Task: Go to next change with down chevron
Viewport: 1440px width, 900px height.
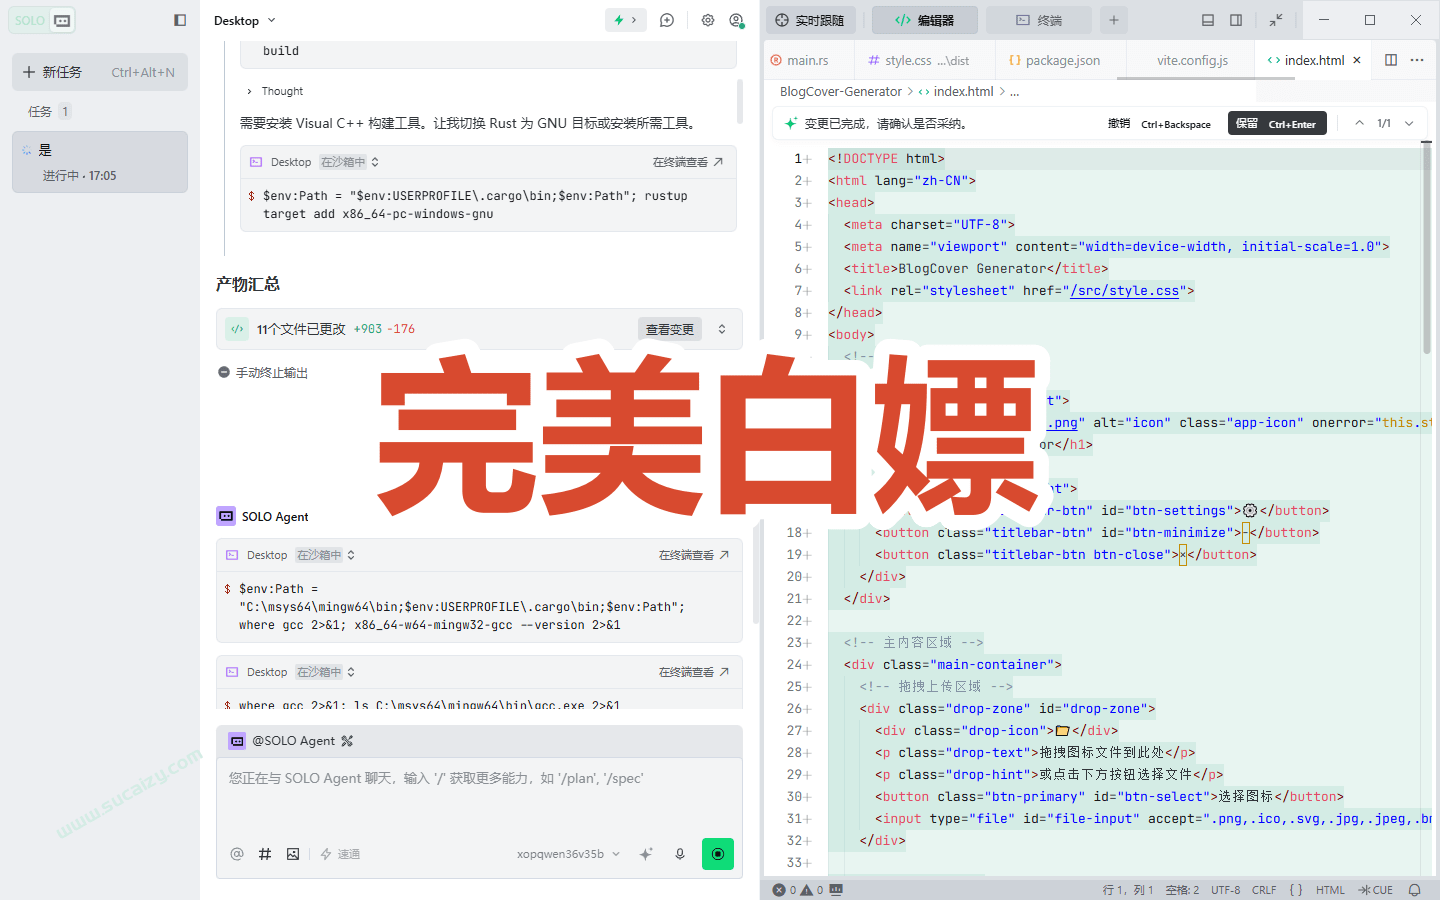Action: pos(1409,124)
